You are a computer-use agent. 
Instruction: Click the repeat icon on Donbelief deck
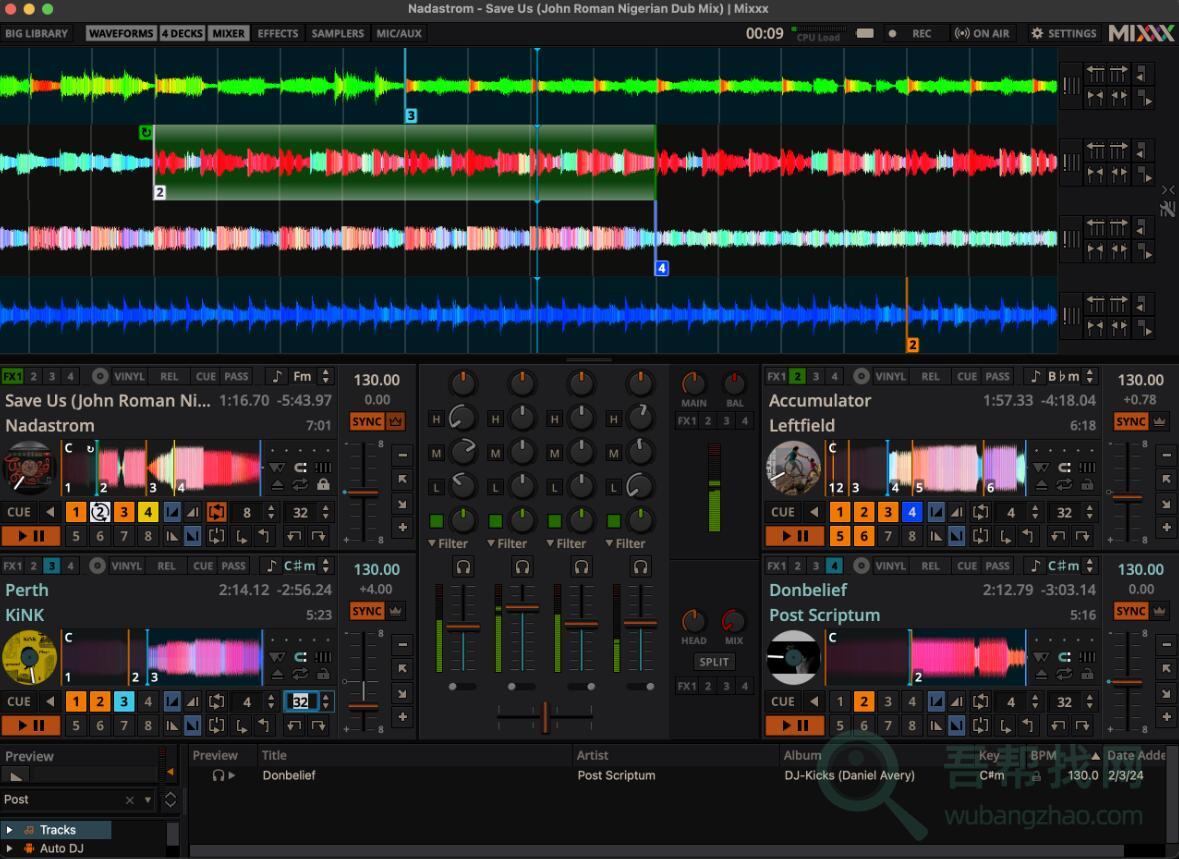(x=1063, y=675)
